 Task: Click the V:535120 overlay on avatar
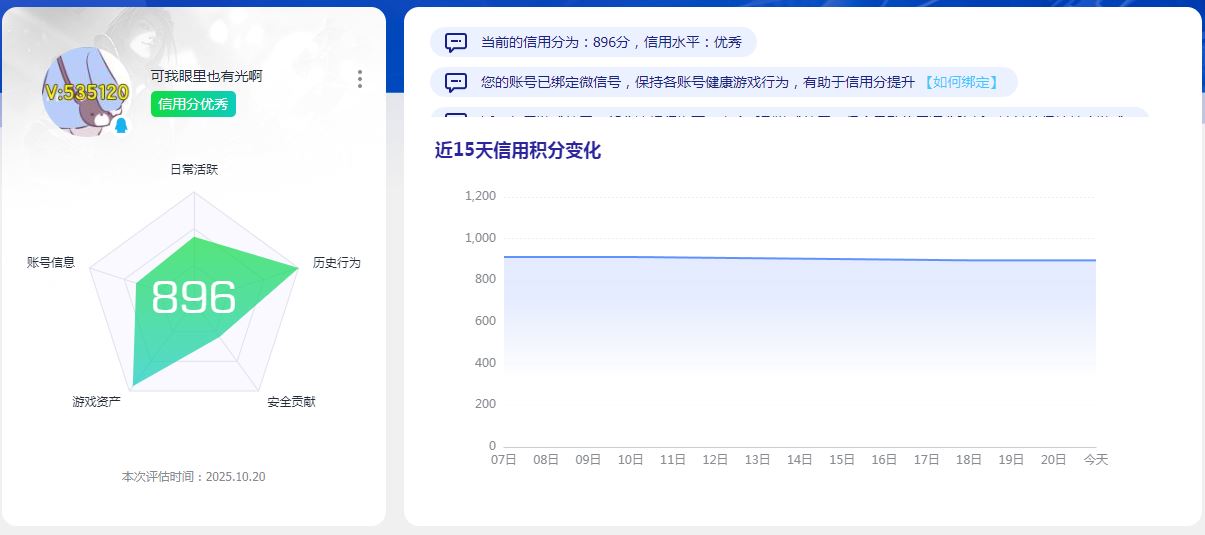86,92
